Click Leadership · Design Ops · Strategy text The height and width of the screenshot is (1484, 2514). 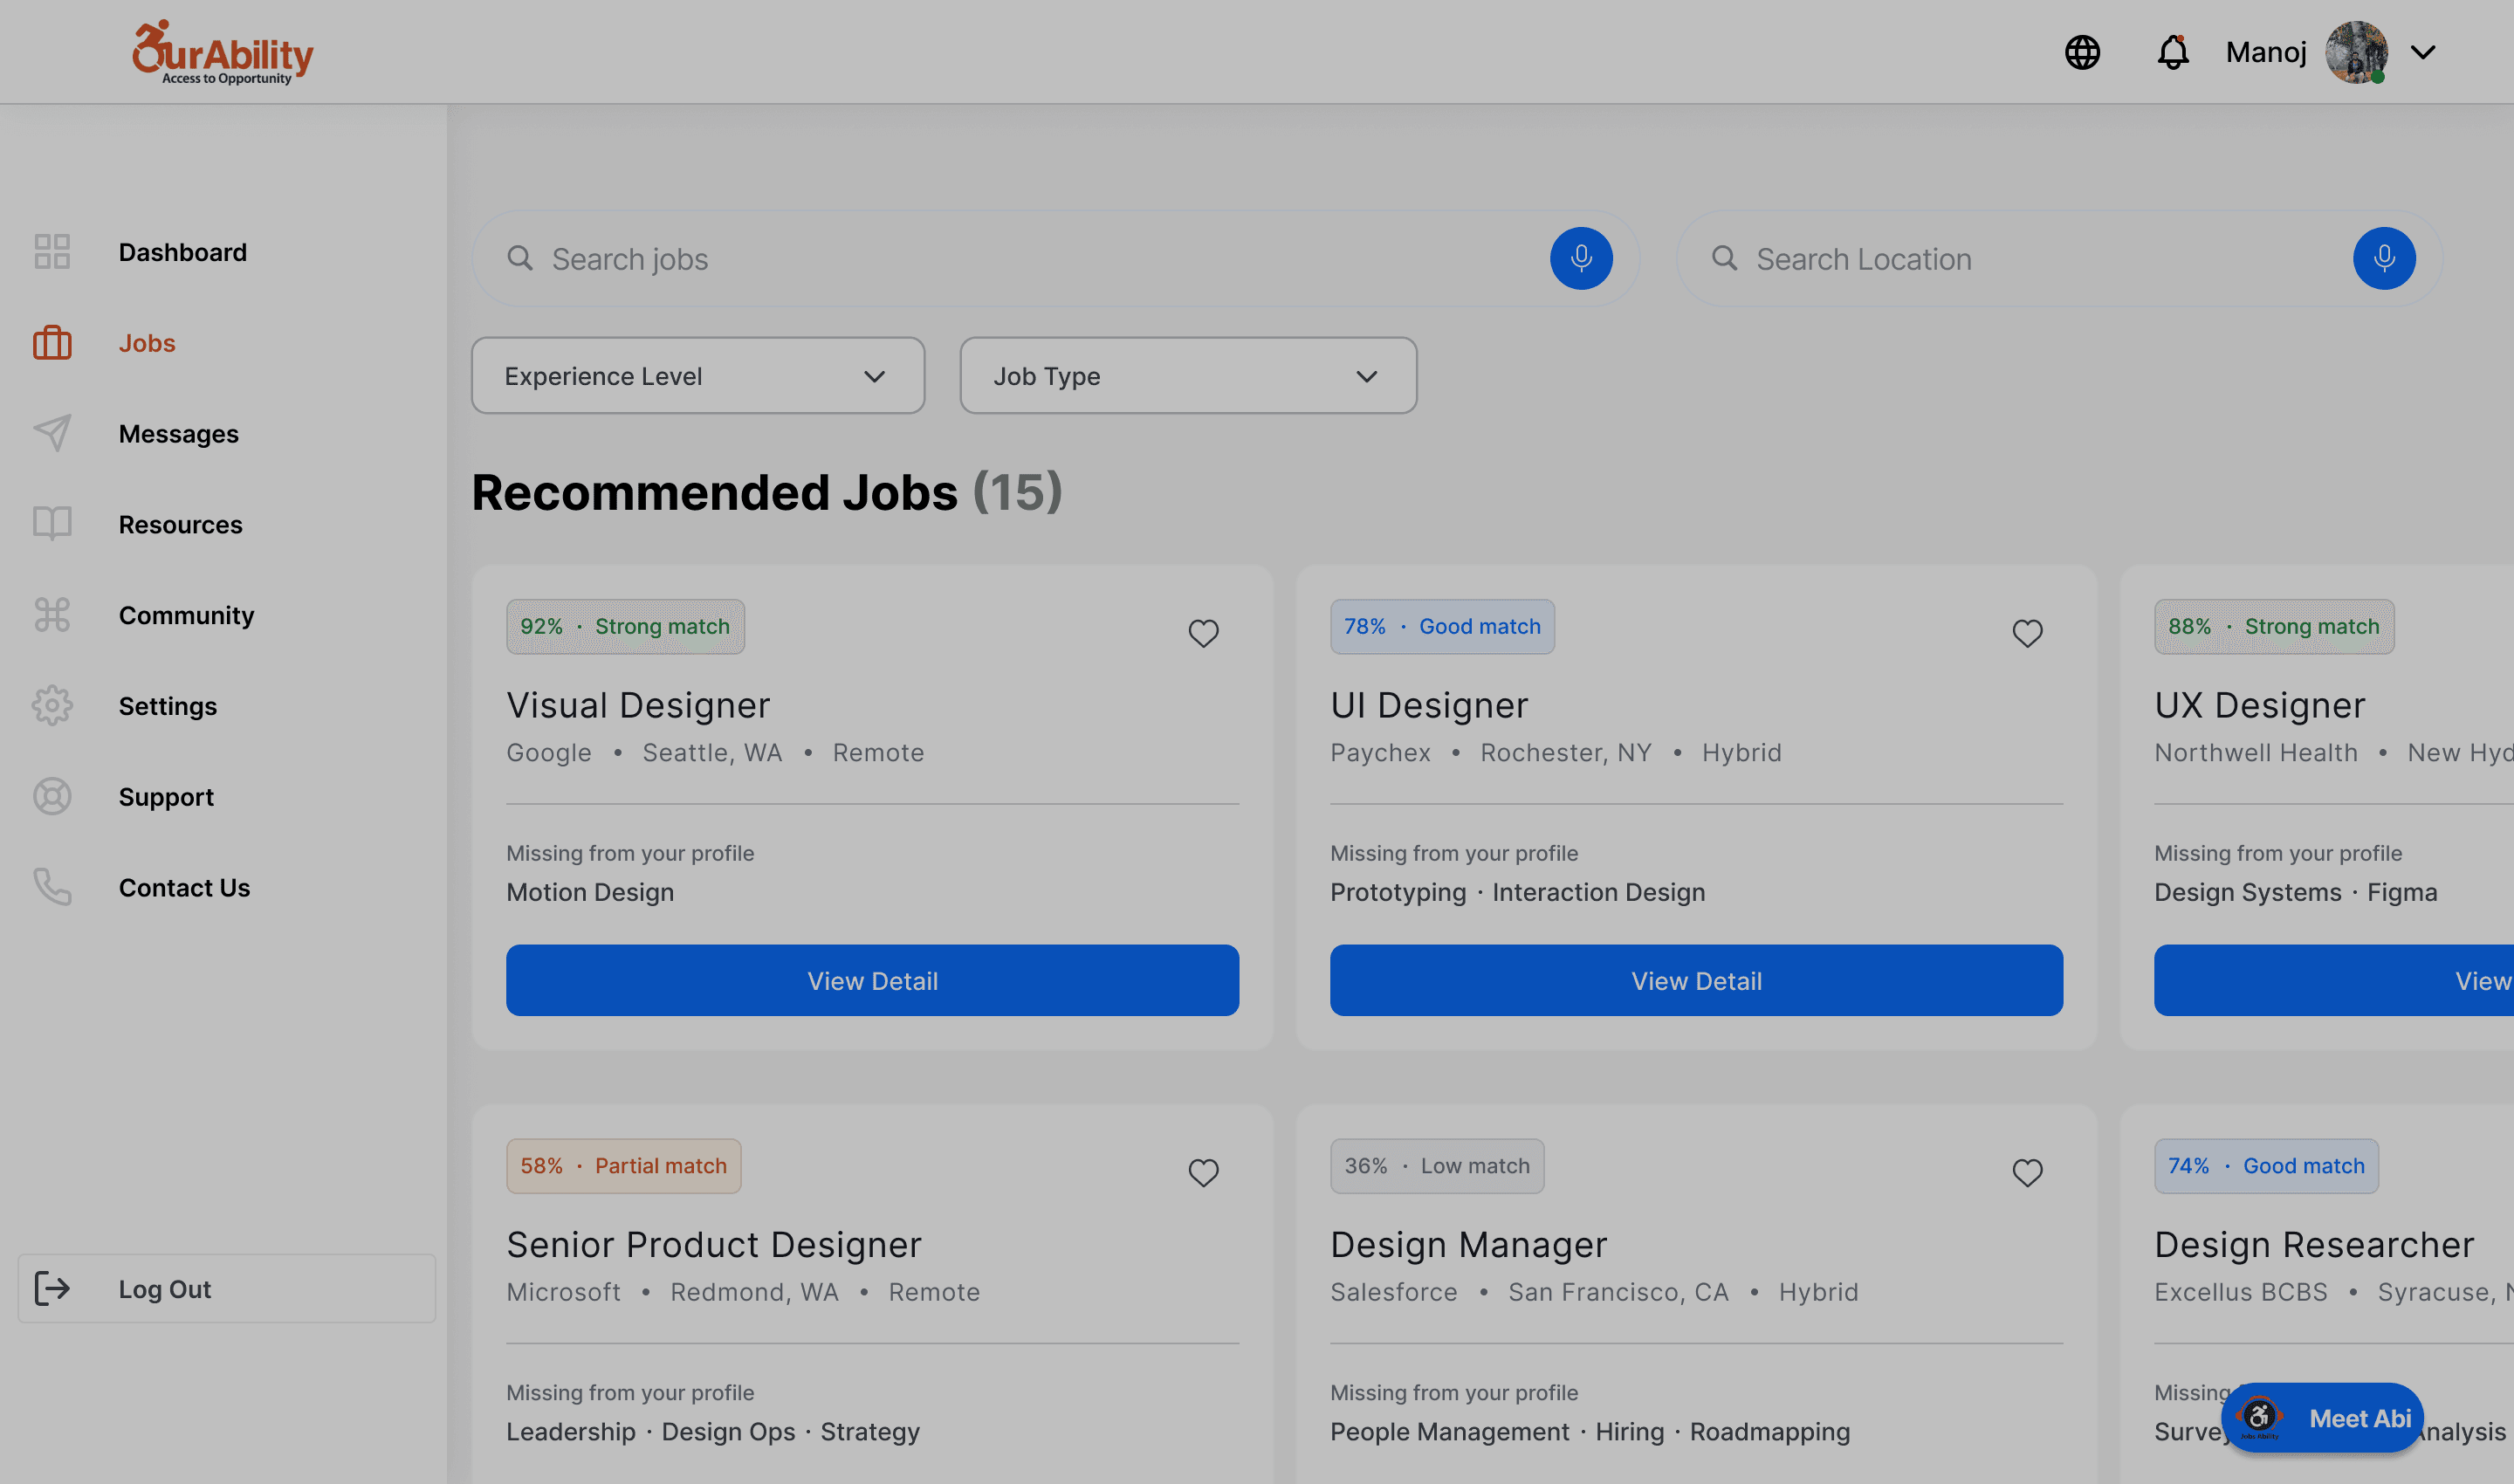pyautogui.click(x=713, y=1431)
